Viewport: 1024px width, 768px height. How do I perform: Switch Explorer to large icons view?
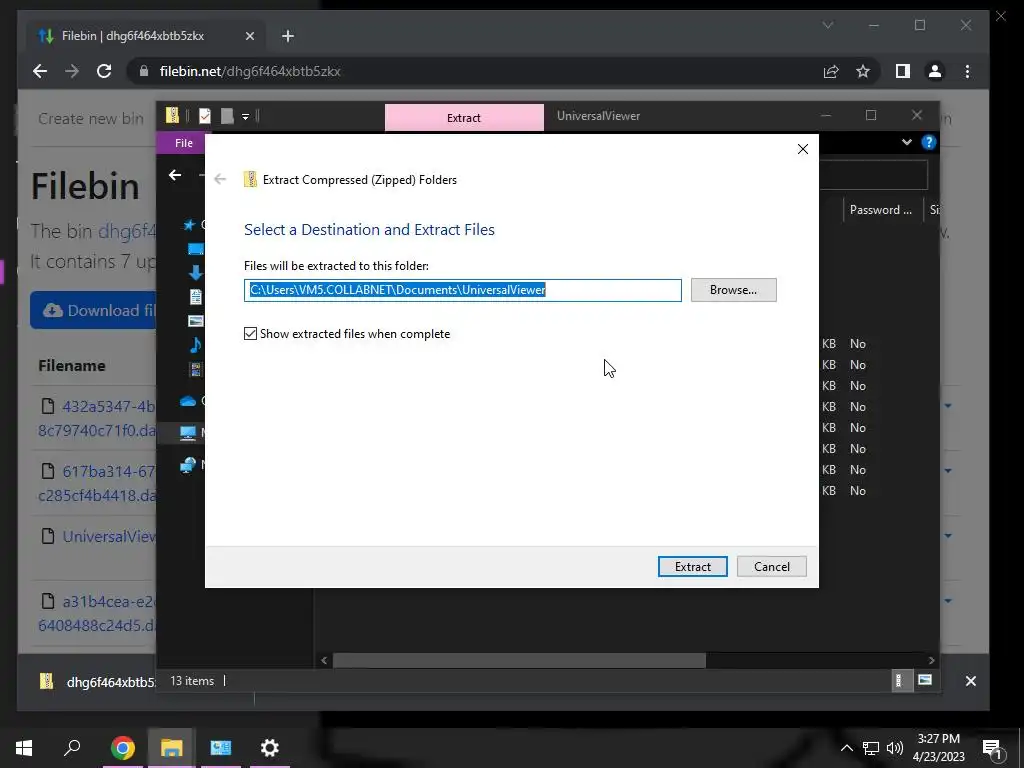click(x=925, y=680)
